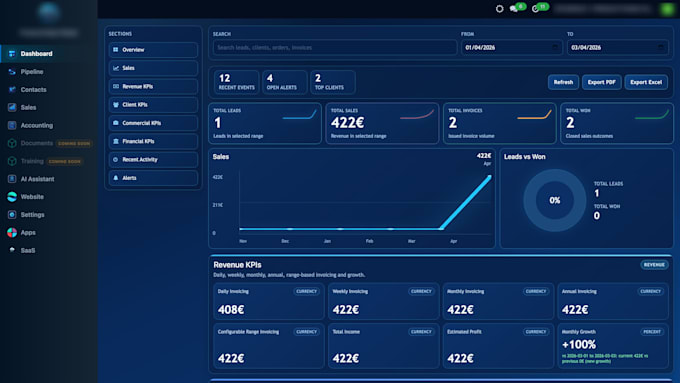Click the Export Excel button
Screen dimensions: 680x383
[646, 82]
